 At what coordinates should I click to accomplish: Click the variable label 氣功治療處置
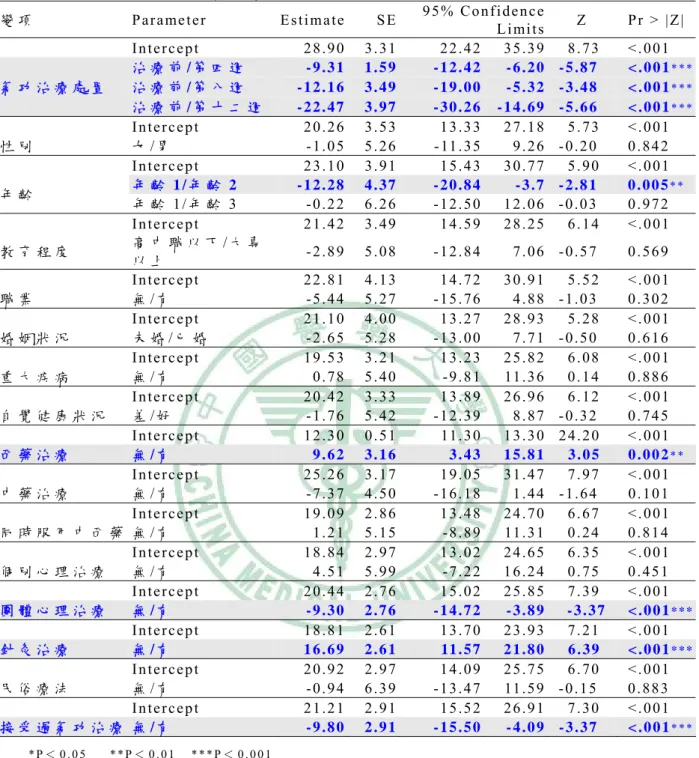point(52,88)
